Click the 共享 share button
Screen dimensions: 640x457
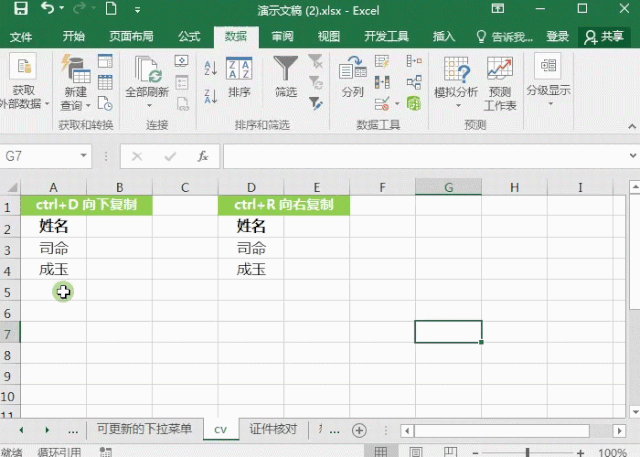tap(604, 37)
